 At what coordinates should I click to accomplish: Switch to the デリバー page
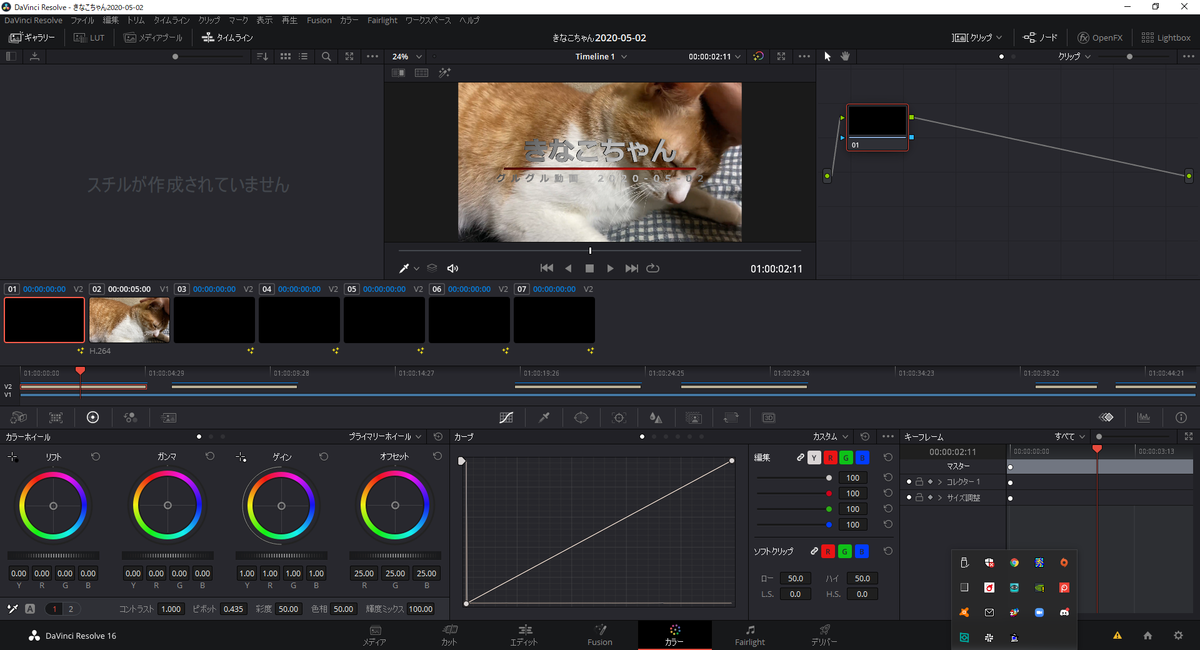click(x=823, y=635)
